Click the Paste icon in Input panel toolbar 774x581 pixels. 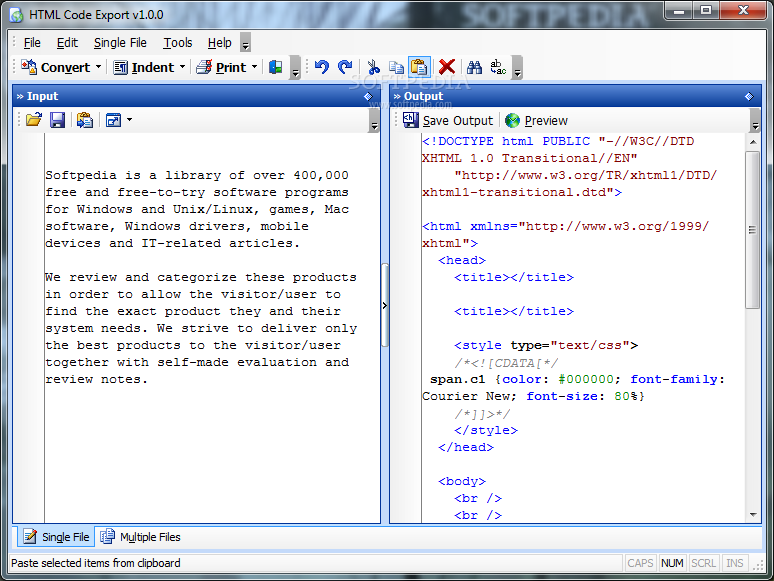(x=84, y=120)
